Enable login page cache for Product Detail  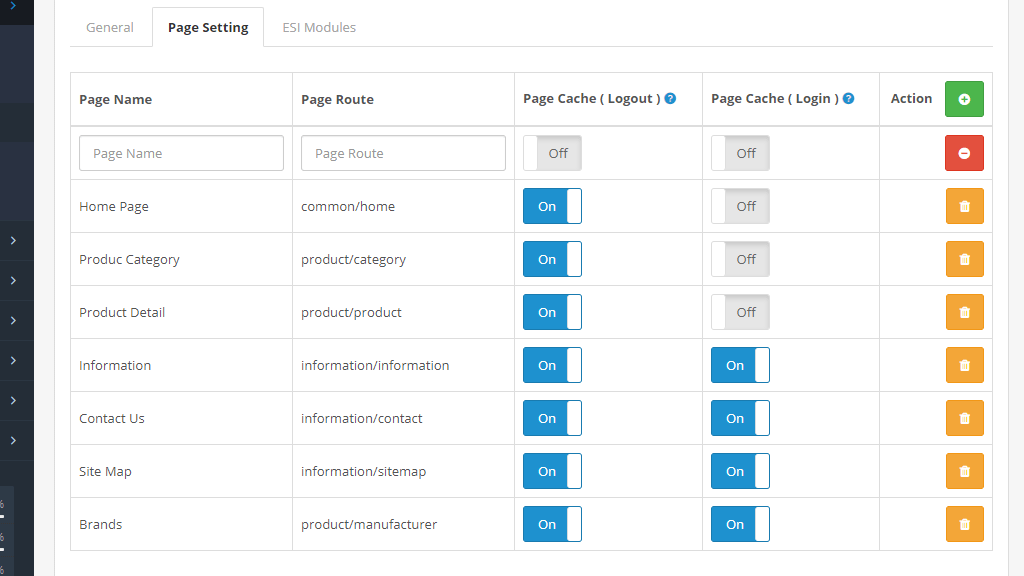(740, 312)
